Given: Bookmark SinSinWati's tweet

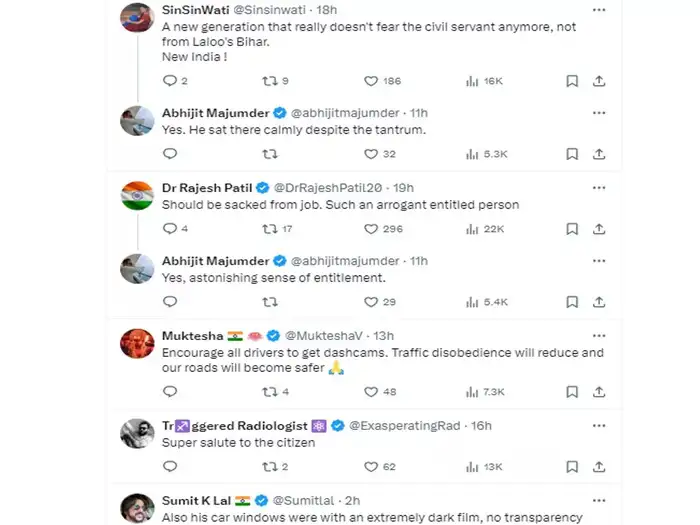Looking at the screenshot, I should point(571,81).
